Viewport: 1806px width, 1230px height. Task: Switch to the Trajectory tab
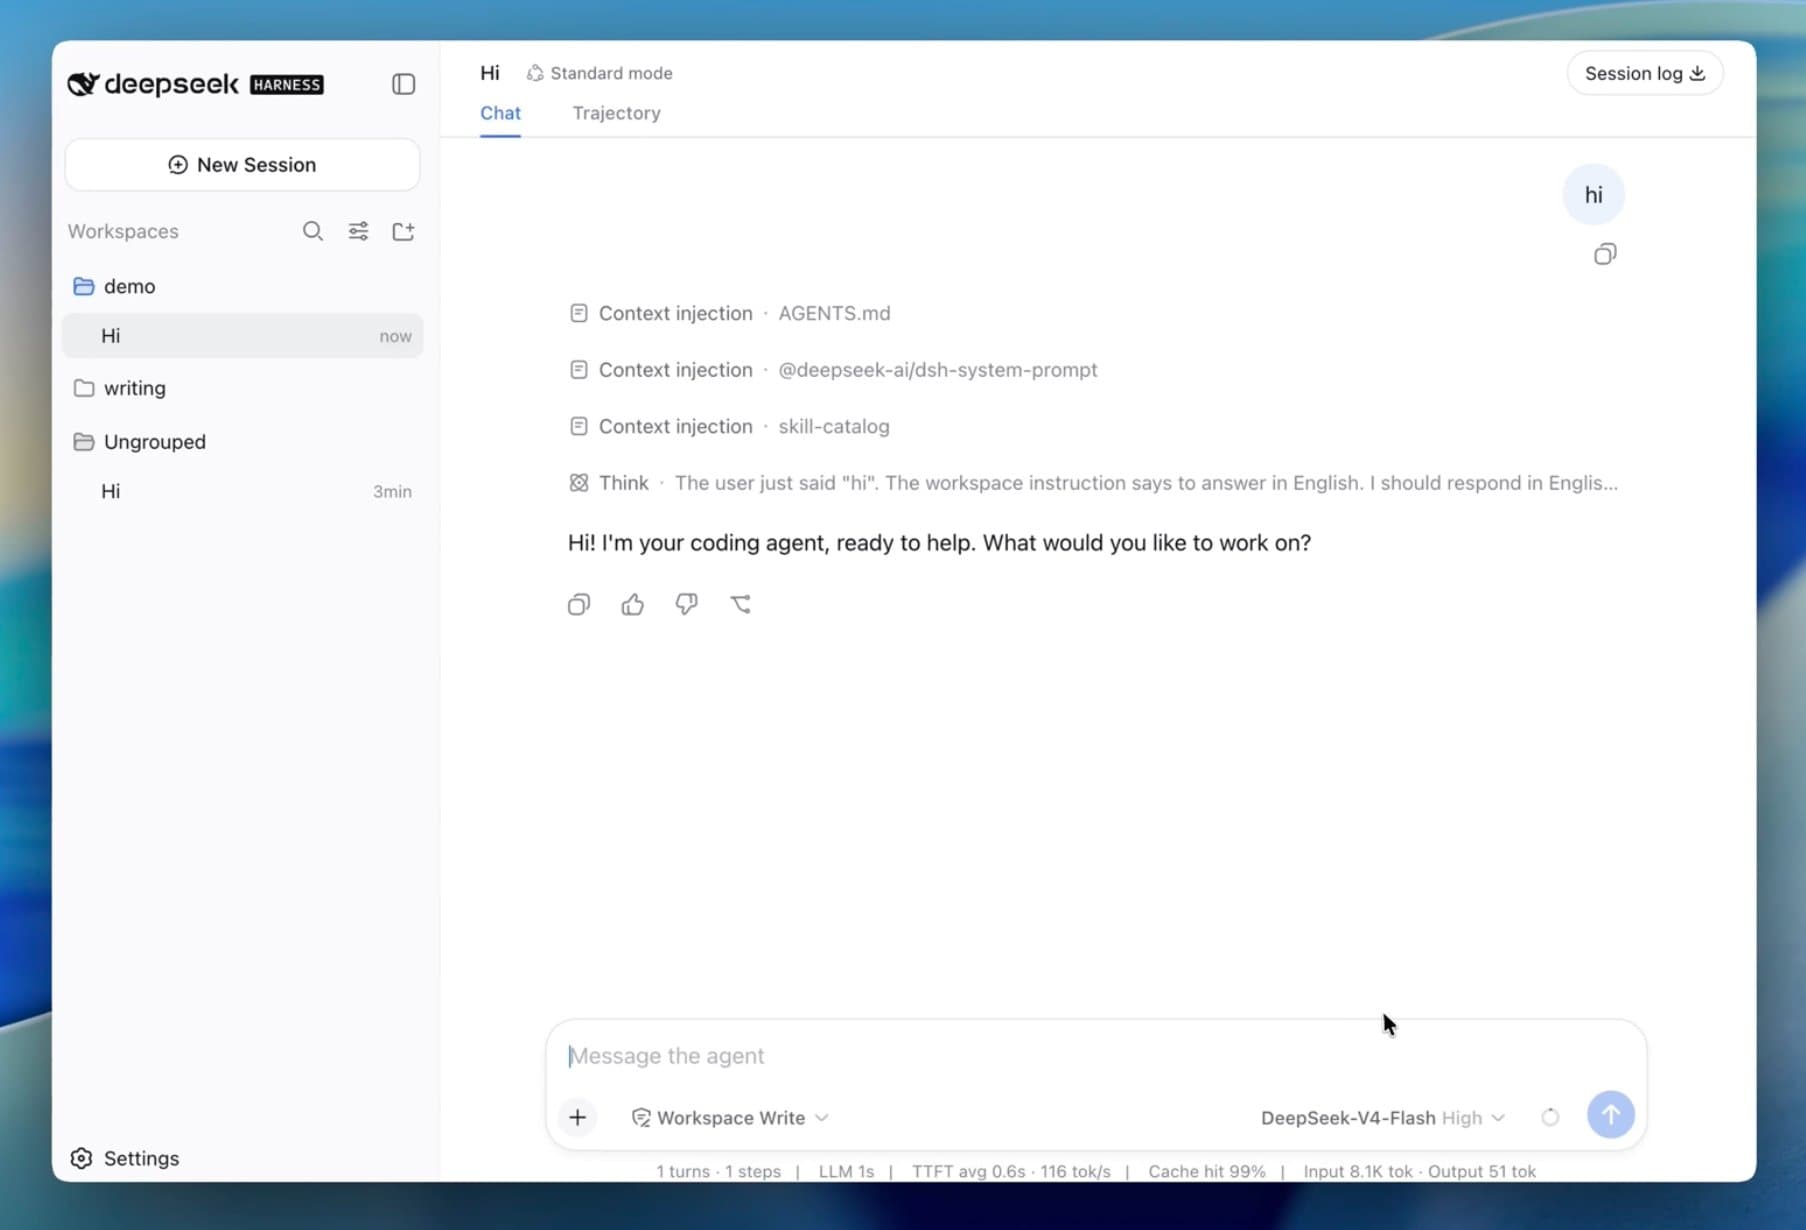click(616, 113)
